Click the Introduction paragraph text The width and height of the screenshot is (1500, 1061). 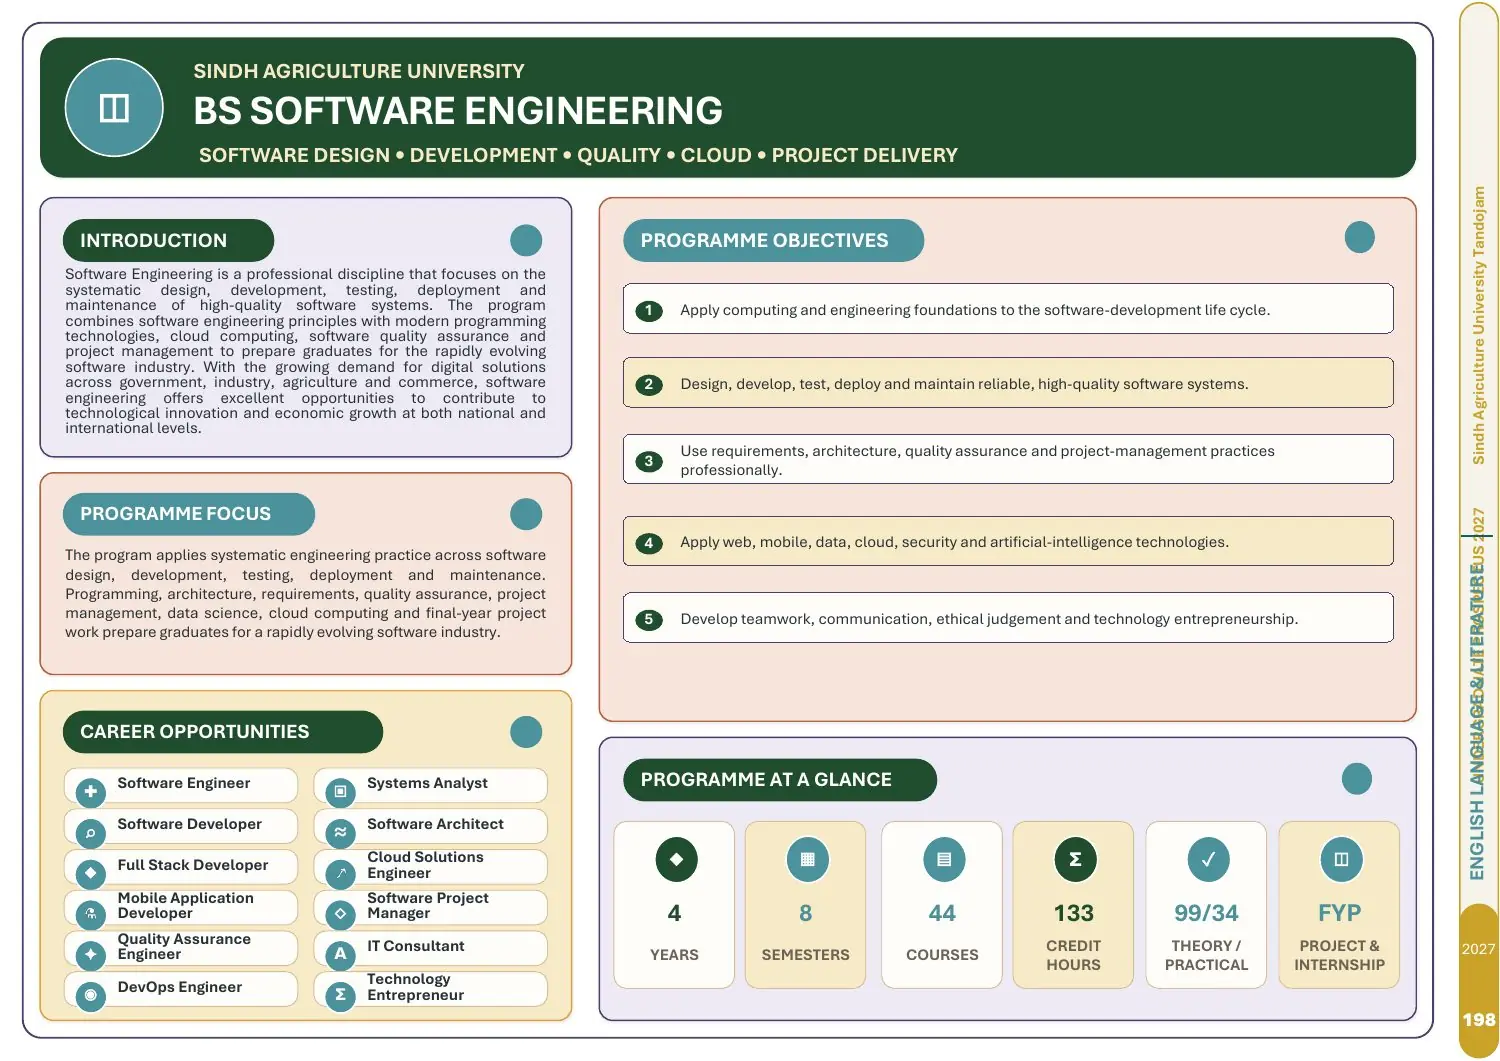[305, 351]
